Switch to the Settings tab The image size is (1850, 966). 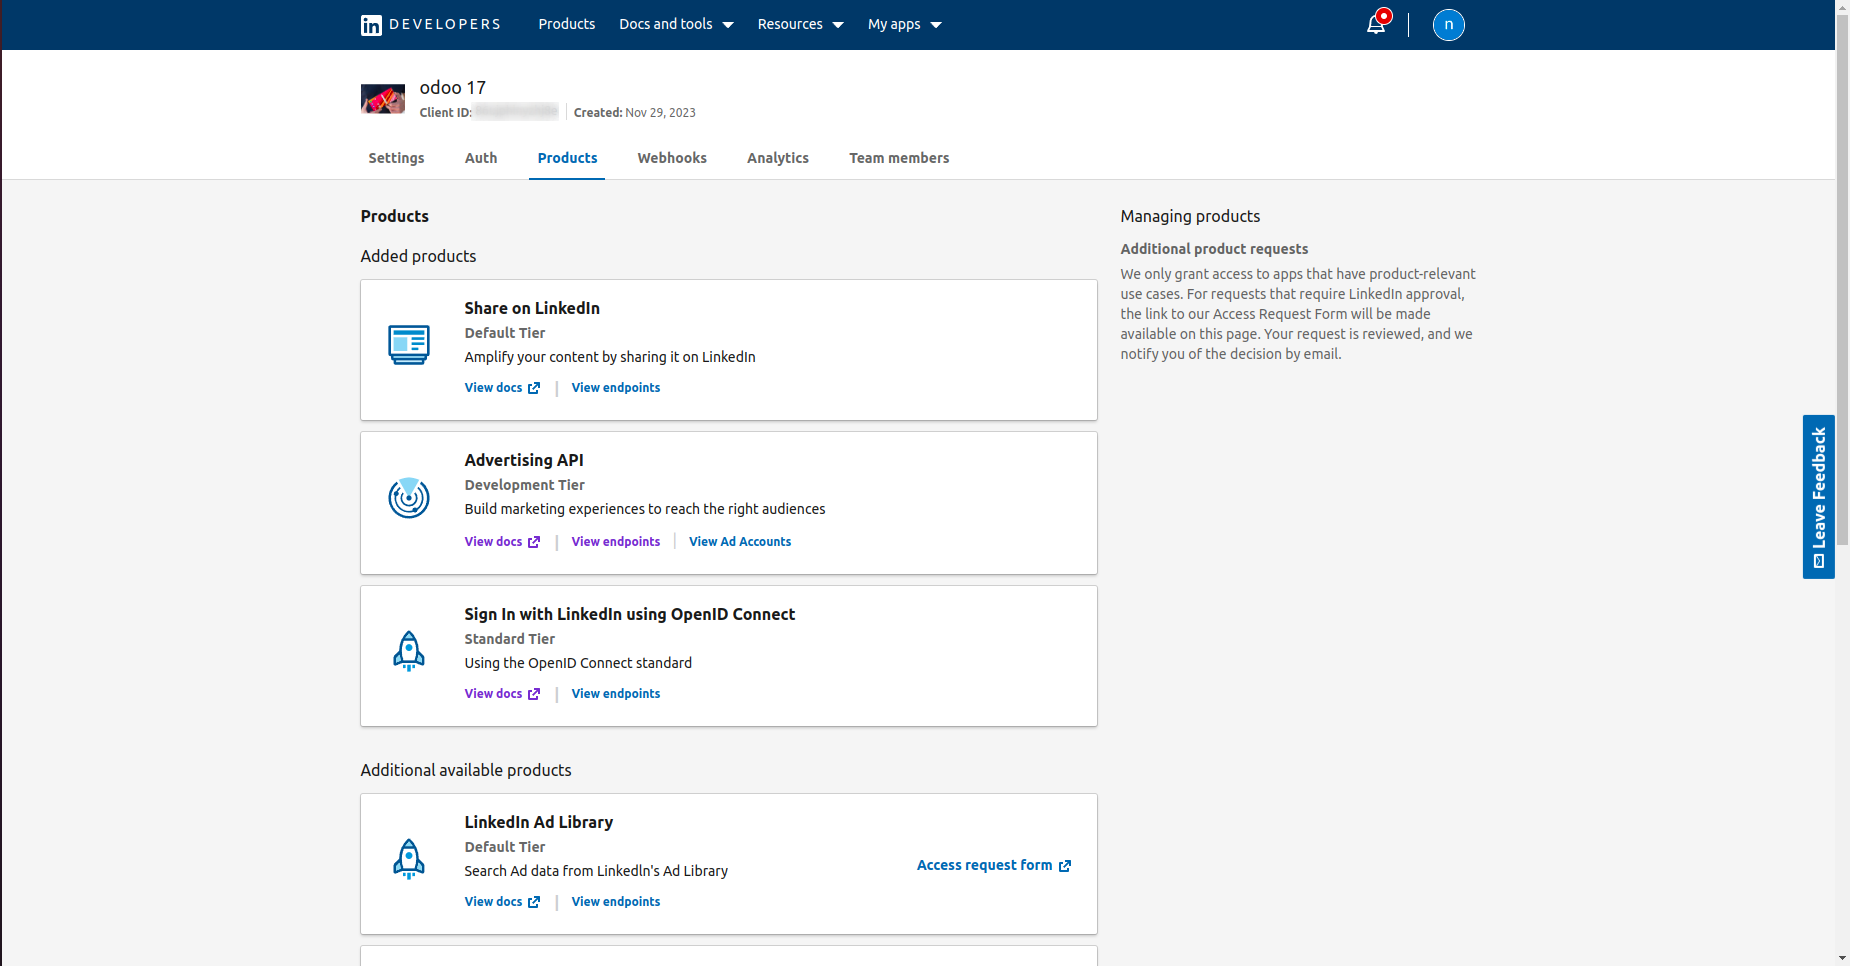click(x=396, y=158)
